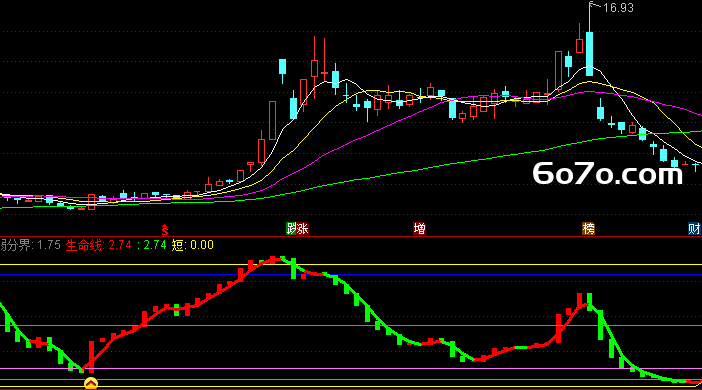
Task: Click the 6o7o.com watermark link
Action: tap(608, 174)
